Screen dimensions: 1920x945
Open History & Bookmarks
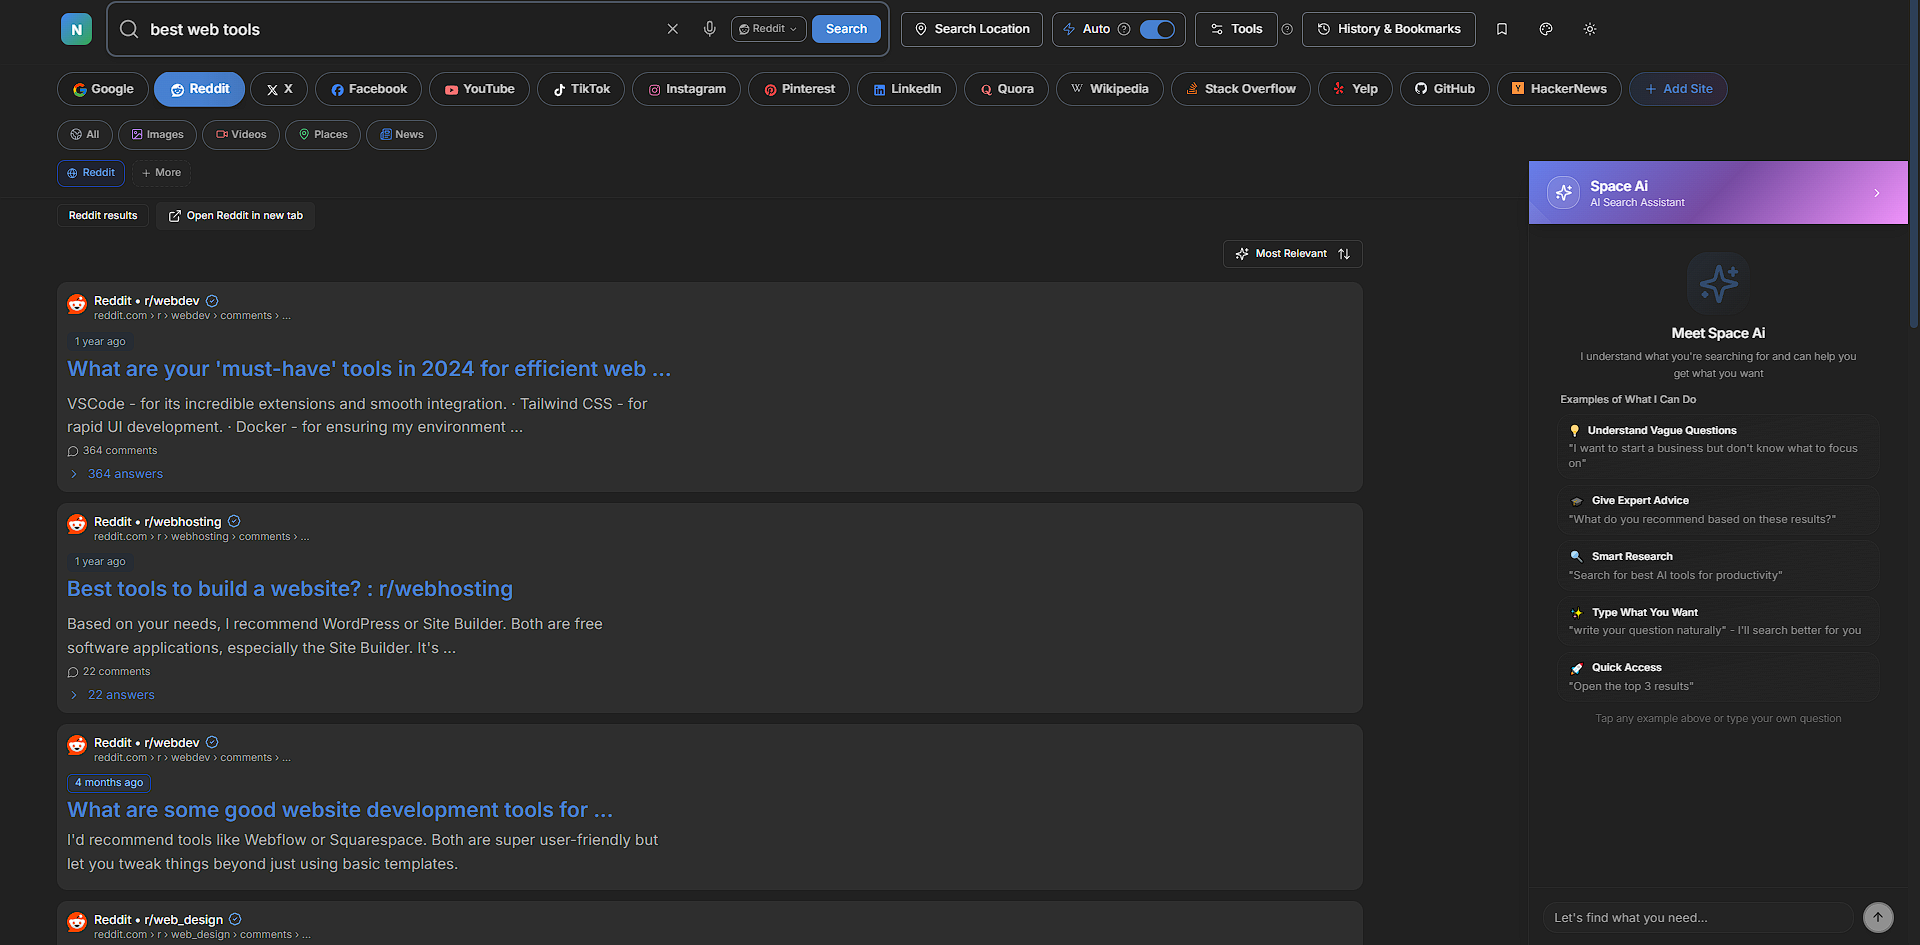[x=1388, y=29]
